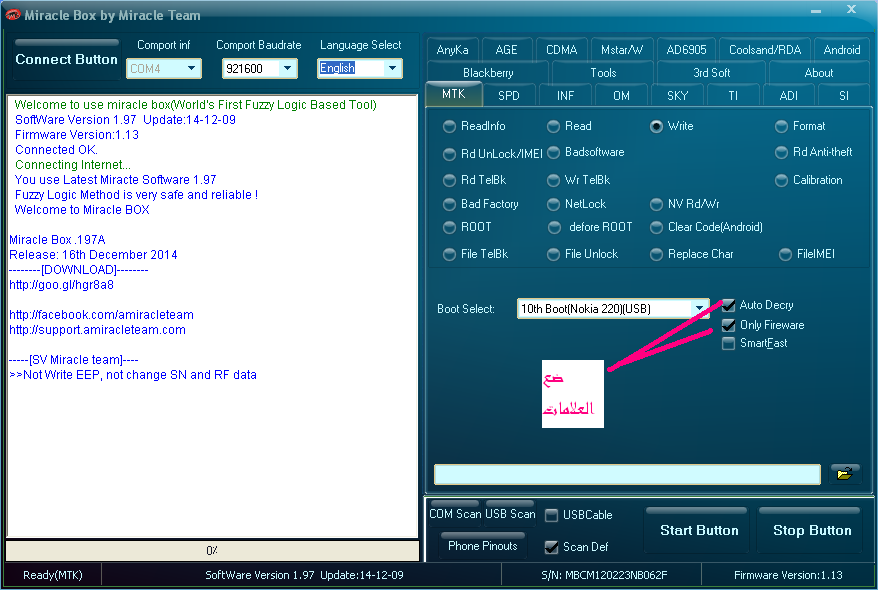Open the About tab

pos(819,73)
